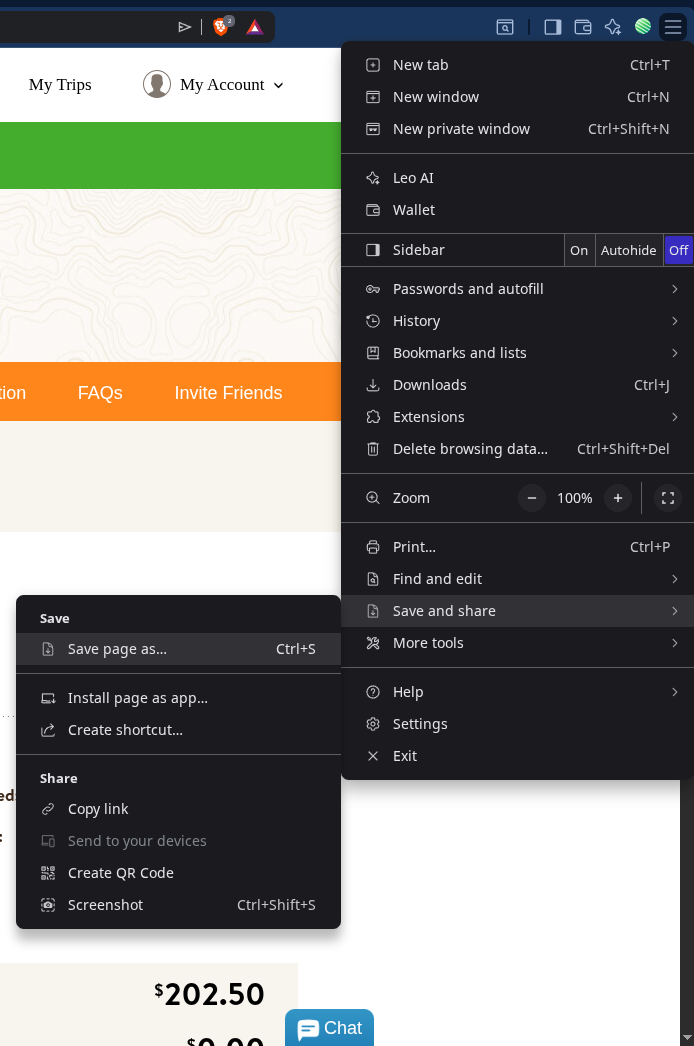694x1046 pixels.
Task: Click the page vertical scrollbar down arrow
Action: coord(686,1038)
